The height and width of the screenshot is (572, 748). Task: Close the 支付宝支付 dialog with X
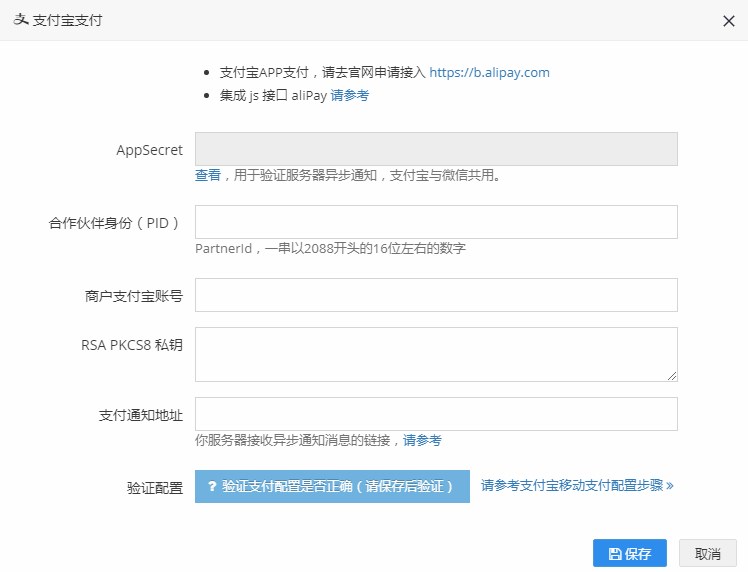[x=728, y=21]
